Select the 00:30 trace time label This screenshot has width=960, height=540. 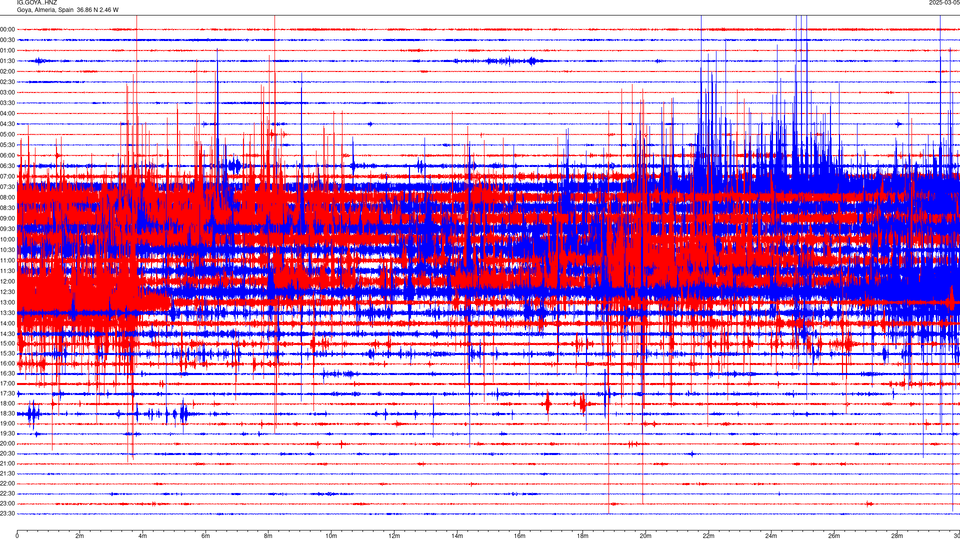point(8,40)
